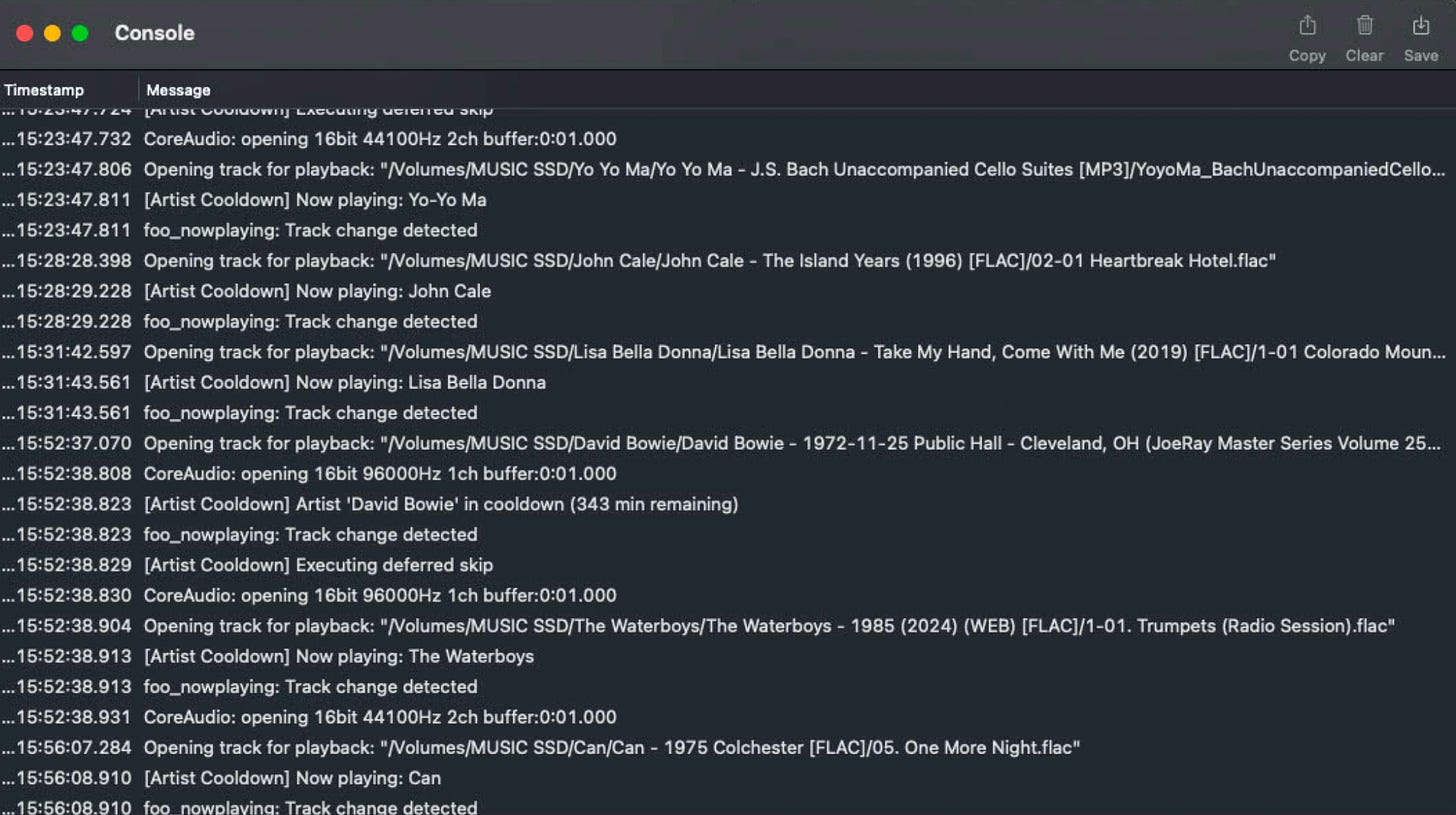Select the "Now playing: Can" message
This screenshot has width=1456, height=815.
[x=292, y=778]
